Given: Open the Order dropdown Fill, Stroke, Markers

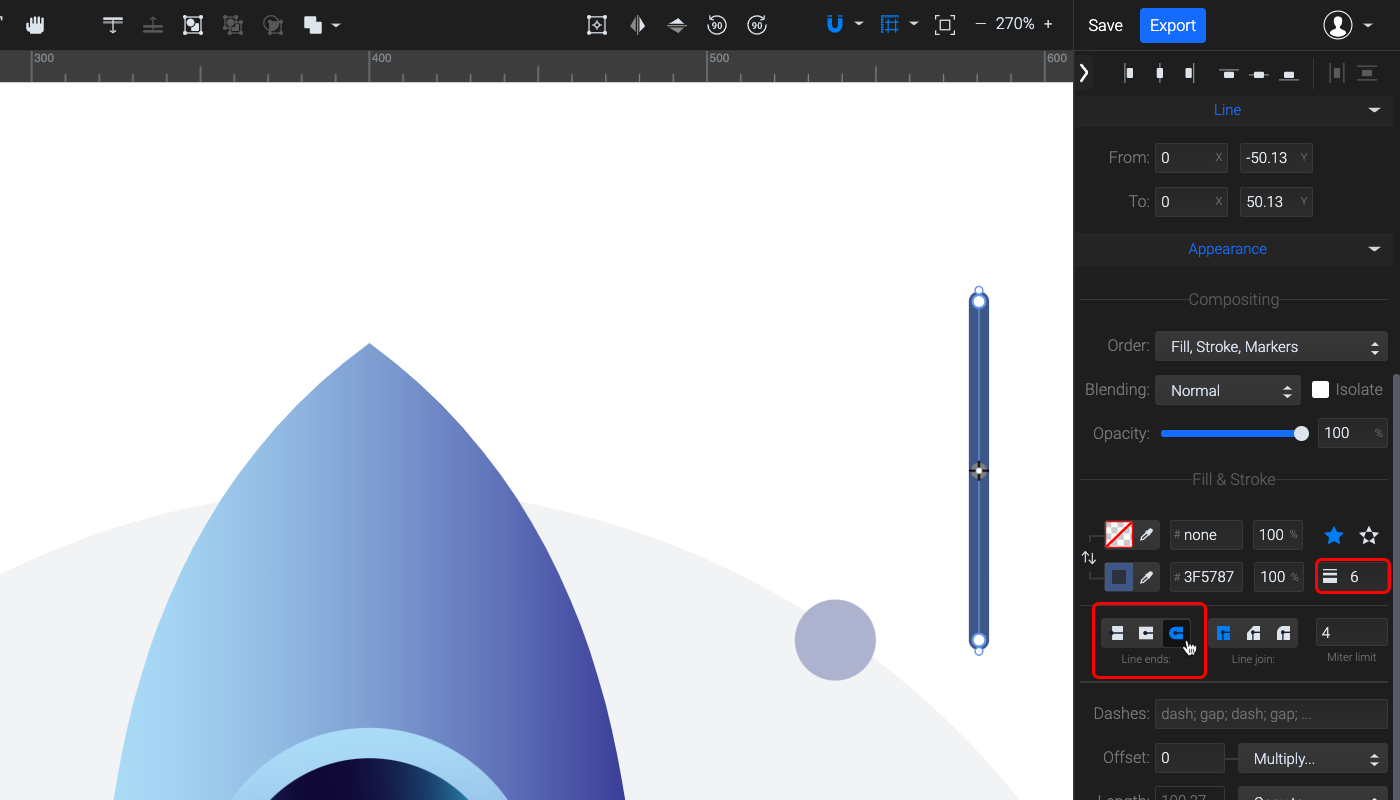Looking at the screenshot, I should pyautogui.click(x=1271, y=346).
